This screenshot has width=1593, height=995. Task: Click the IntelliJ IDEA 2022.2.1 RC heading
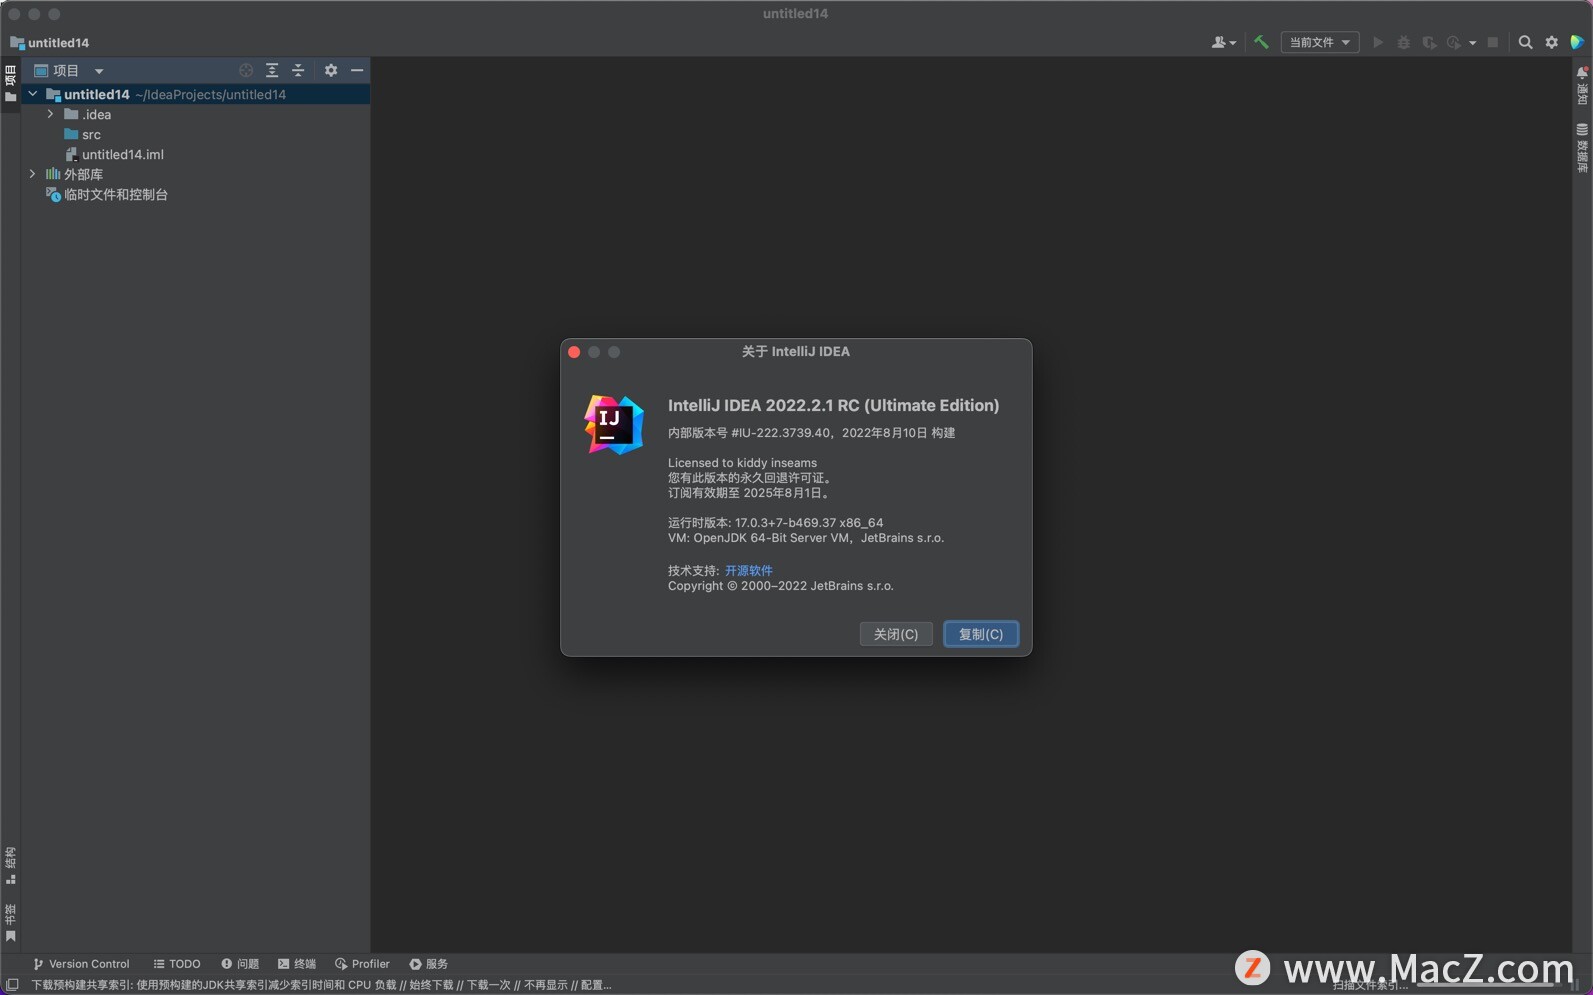(x=833, y=405)
